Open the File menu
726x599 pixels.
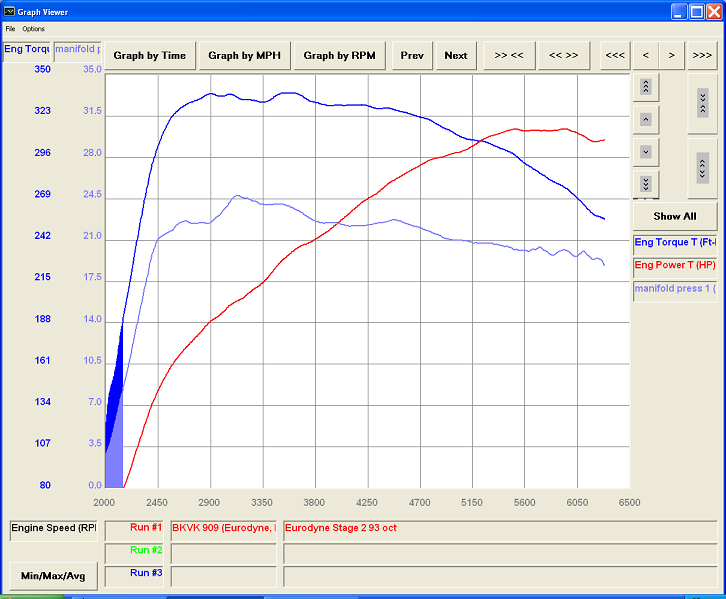pos(10,29)
